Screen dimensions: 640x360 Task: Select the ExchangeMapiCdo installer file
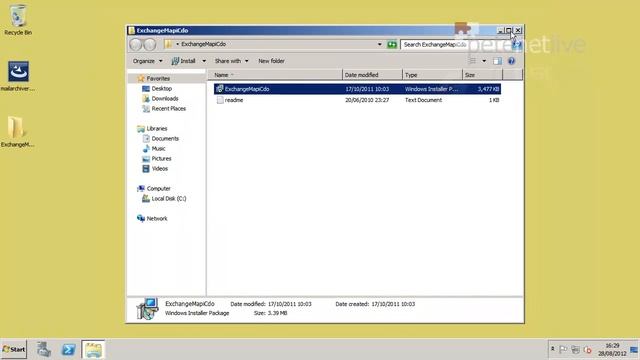click(x=357, y=89)
